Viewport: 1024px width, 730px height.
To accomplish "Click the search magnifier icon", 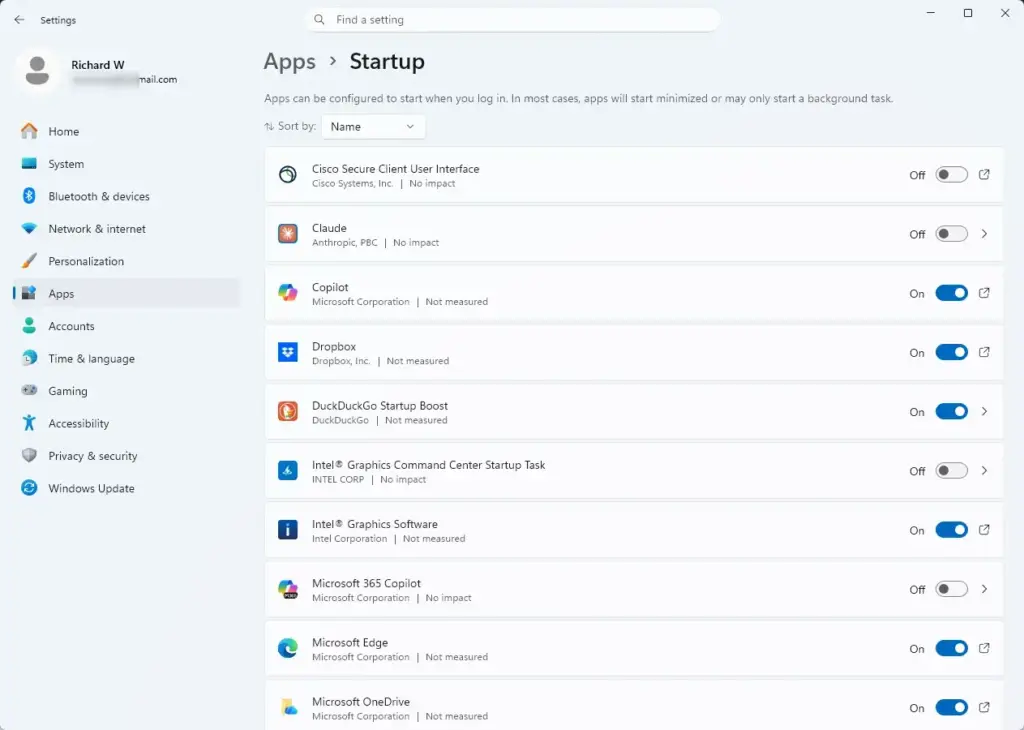I will tap(319, 20).
